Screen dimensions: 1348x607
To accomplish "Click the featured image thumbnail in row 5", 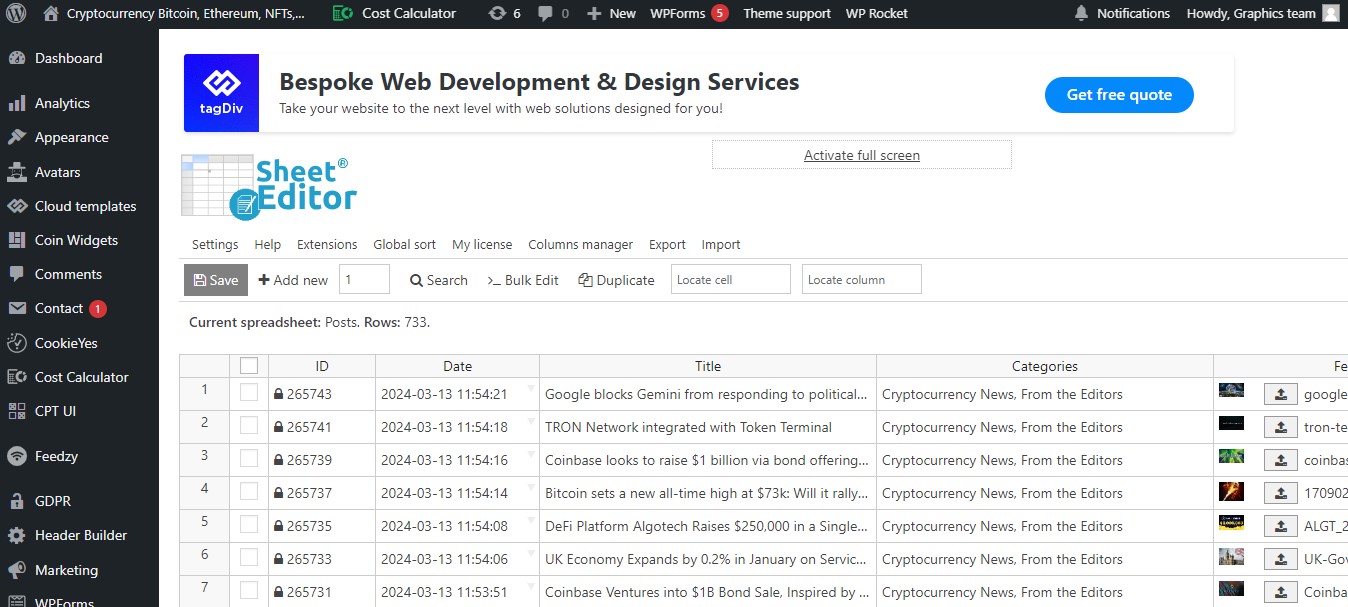I will (x=1231, y=523).
